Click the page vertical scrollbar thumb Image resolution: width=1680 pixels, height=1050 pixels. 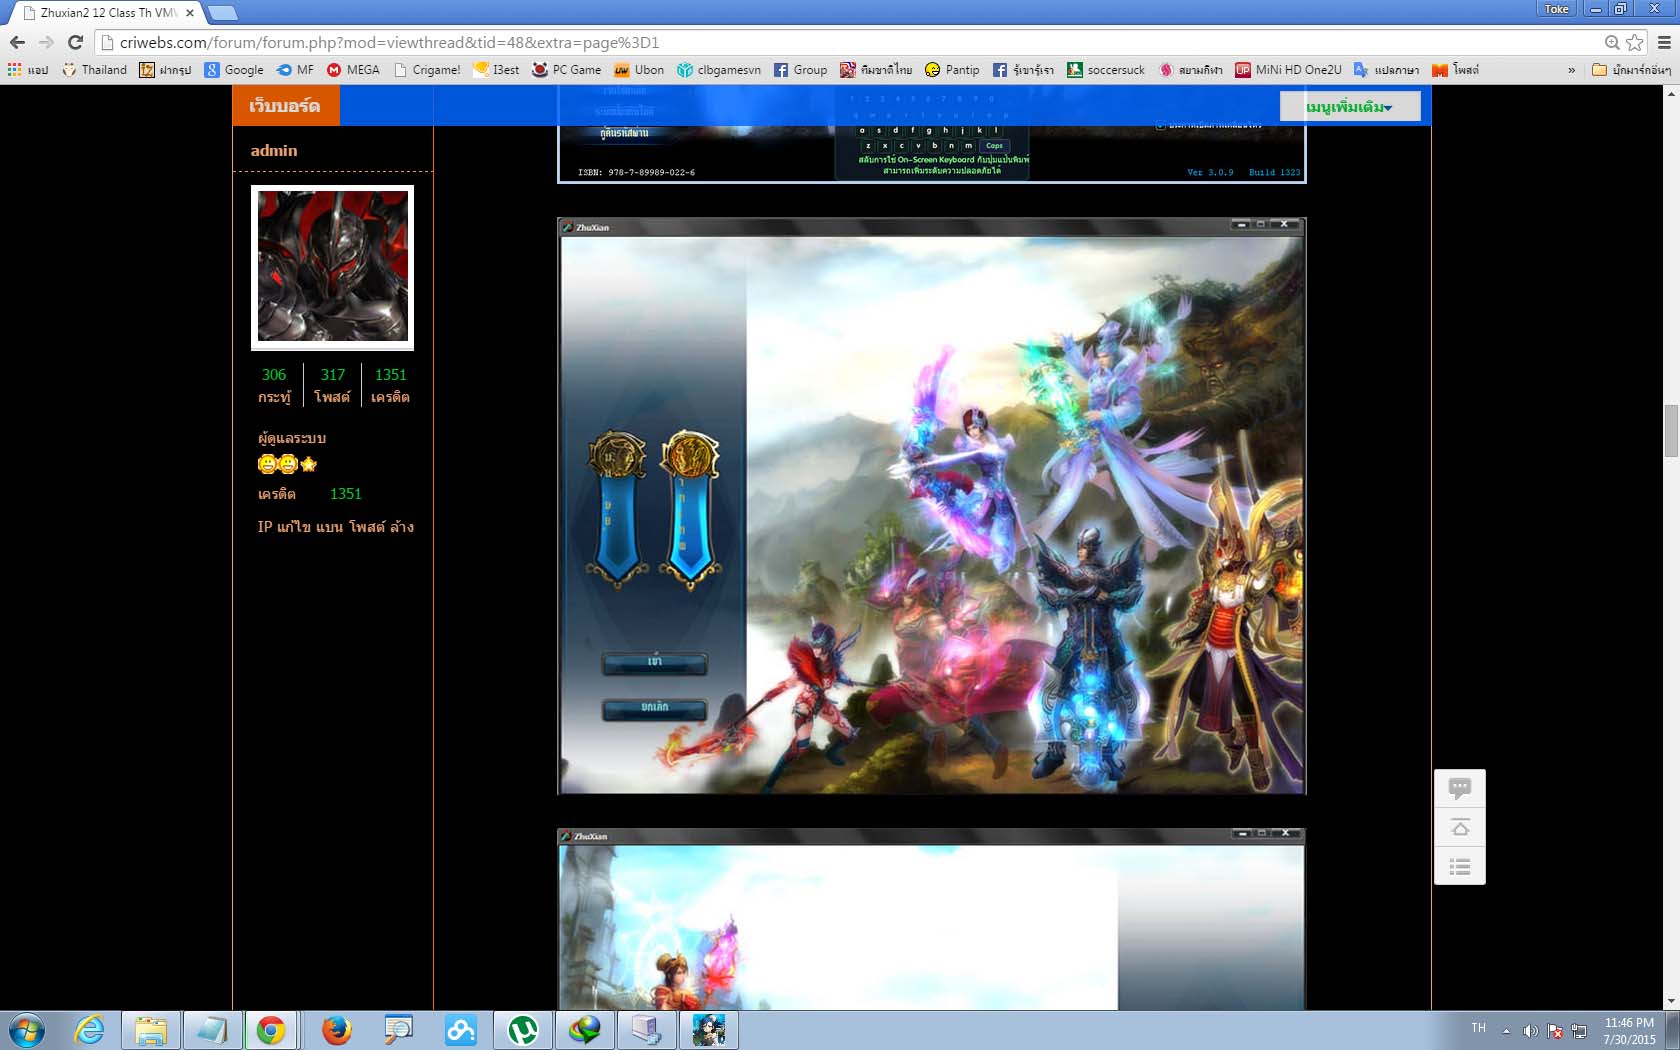[x=1671, y=430]
